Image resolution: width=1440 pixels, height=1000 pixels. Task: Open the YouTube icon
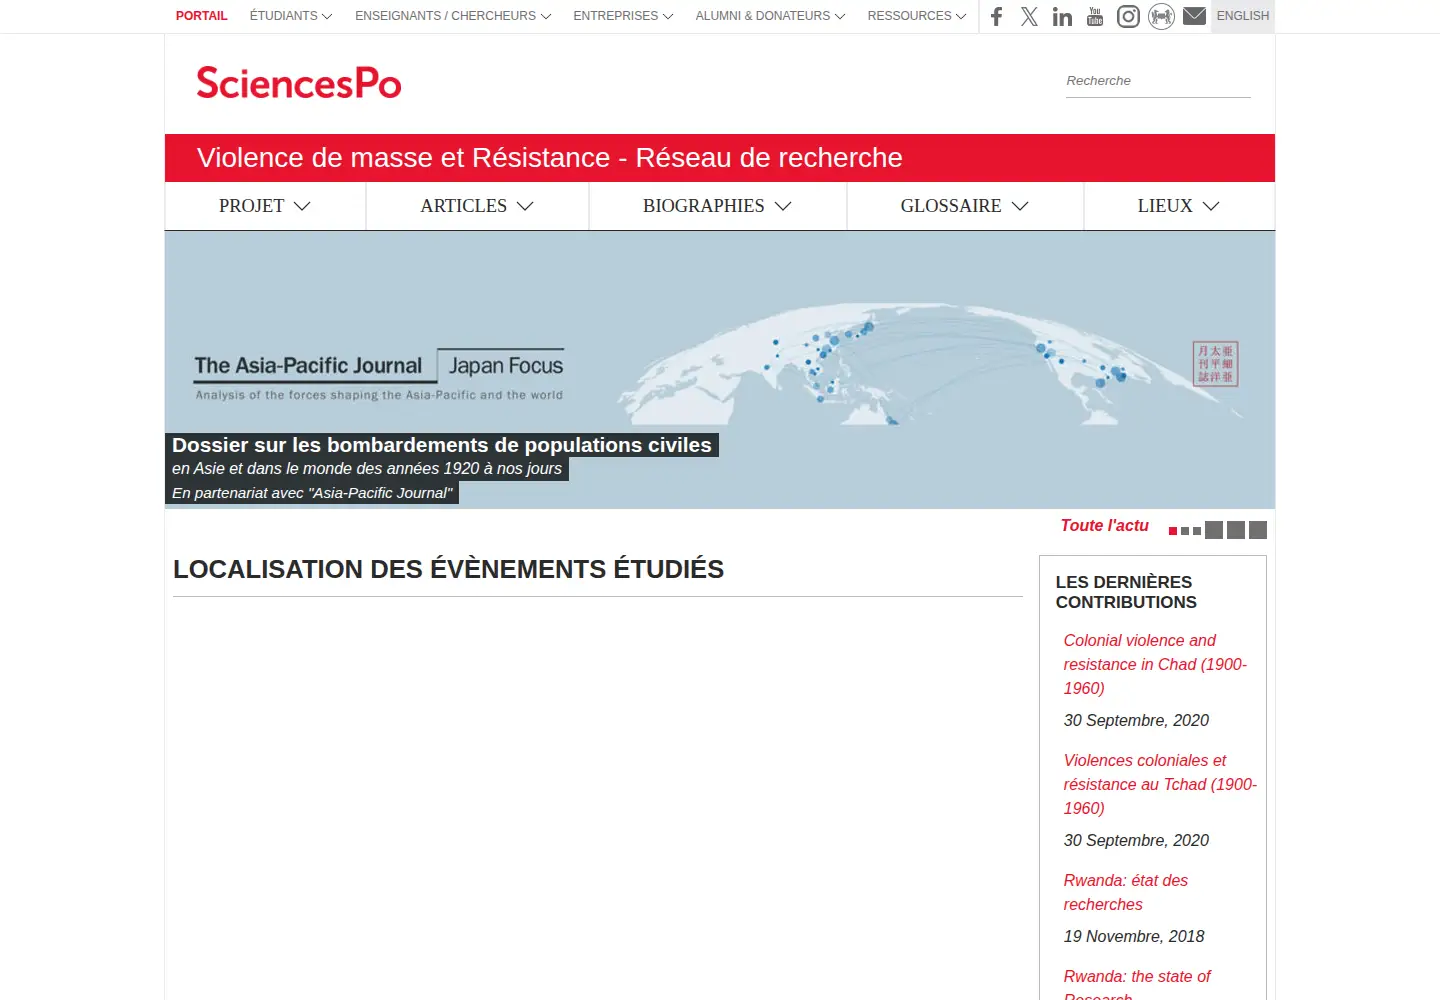(1095, 16)
